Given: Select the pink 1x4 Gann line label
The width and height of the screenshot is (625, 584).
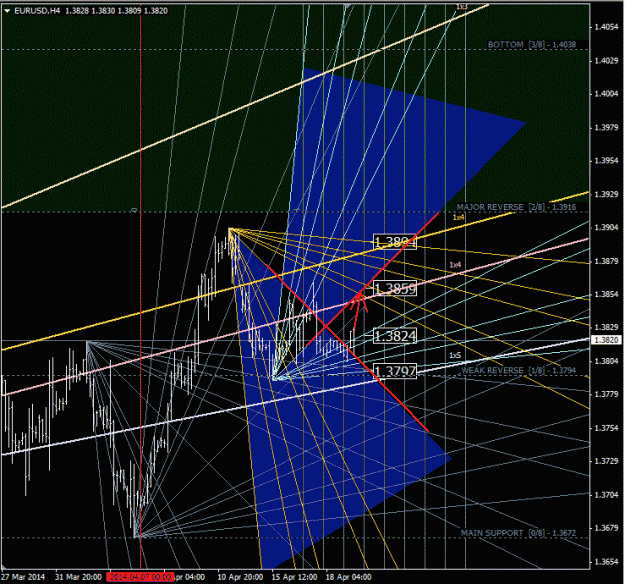Looking at the screenshot, I should pos(455,265).
